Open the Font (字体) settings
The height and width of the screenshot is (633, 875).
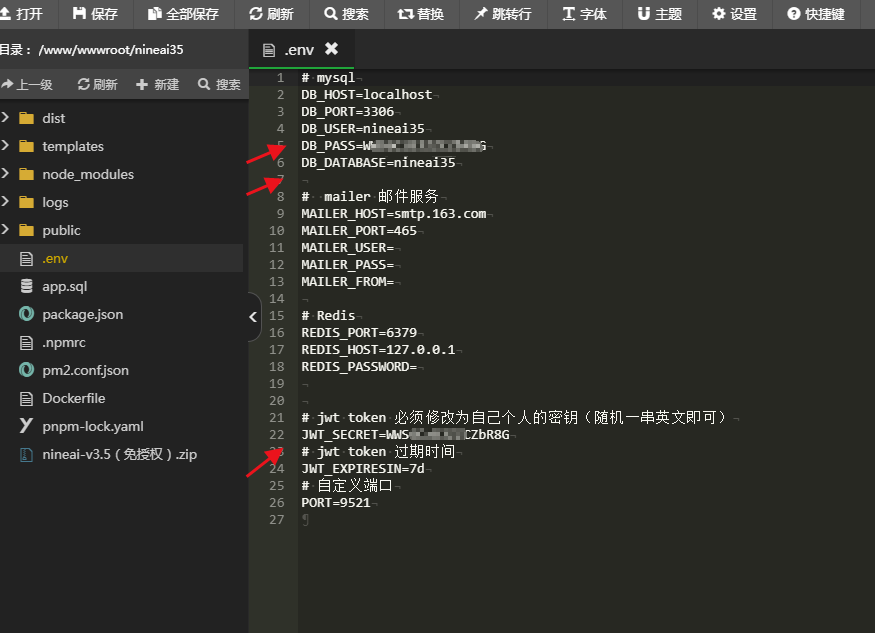tap(584, 14)
